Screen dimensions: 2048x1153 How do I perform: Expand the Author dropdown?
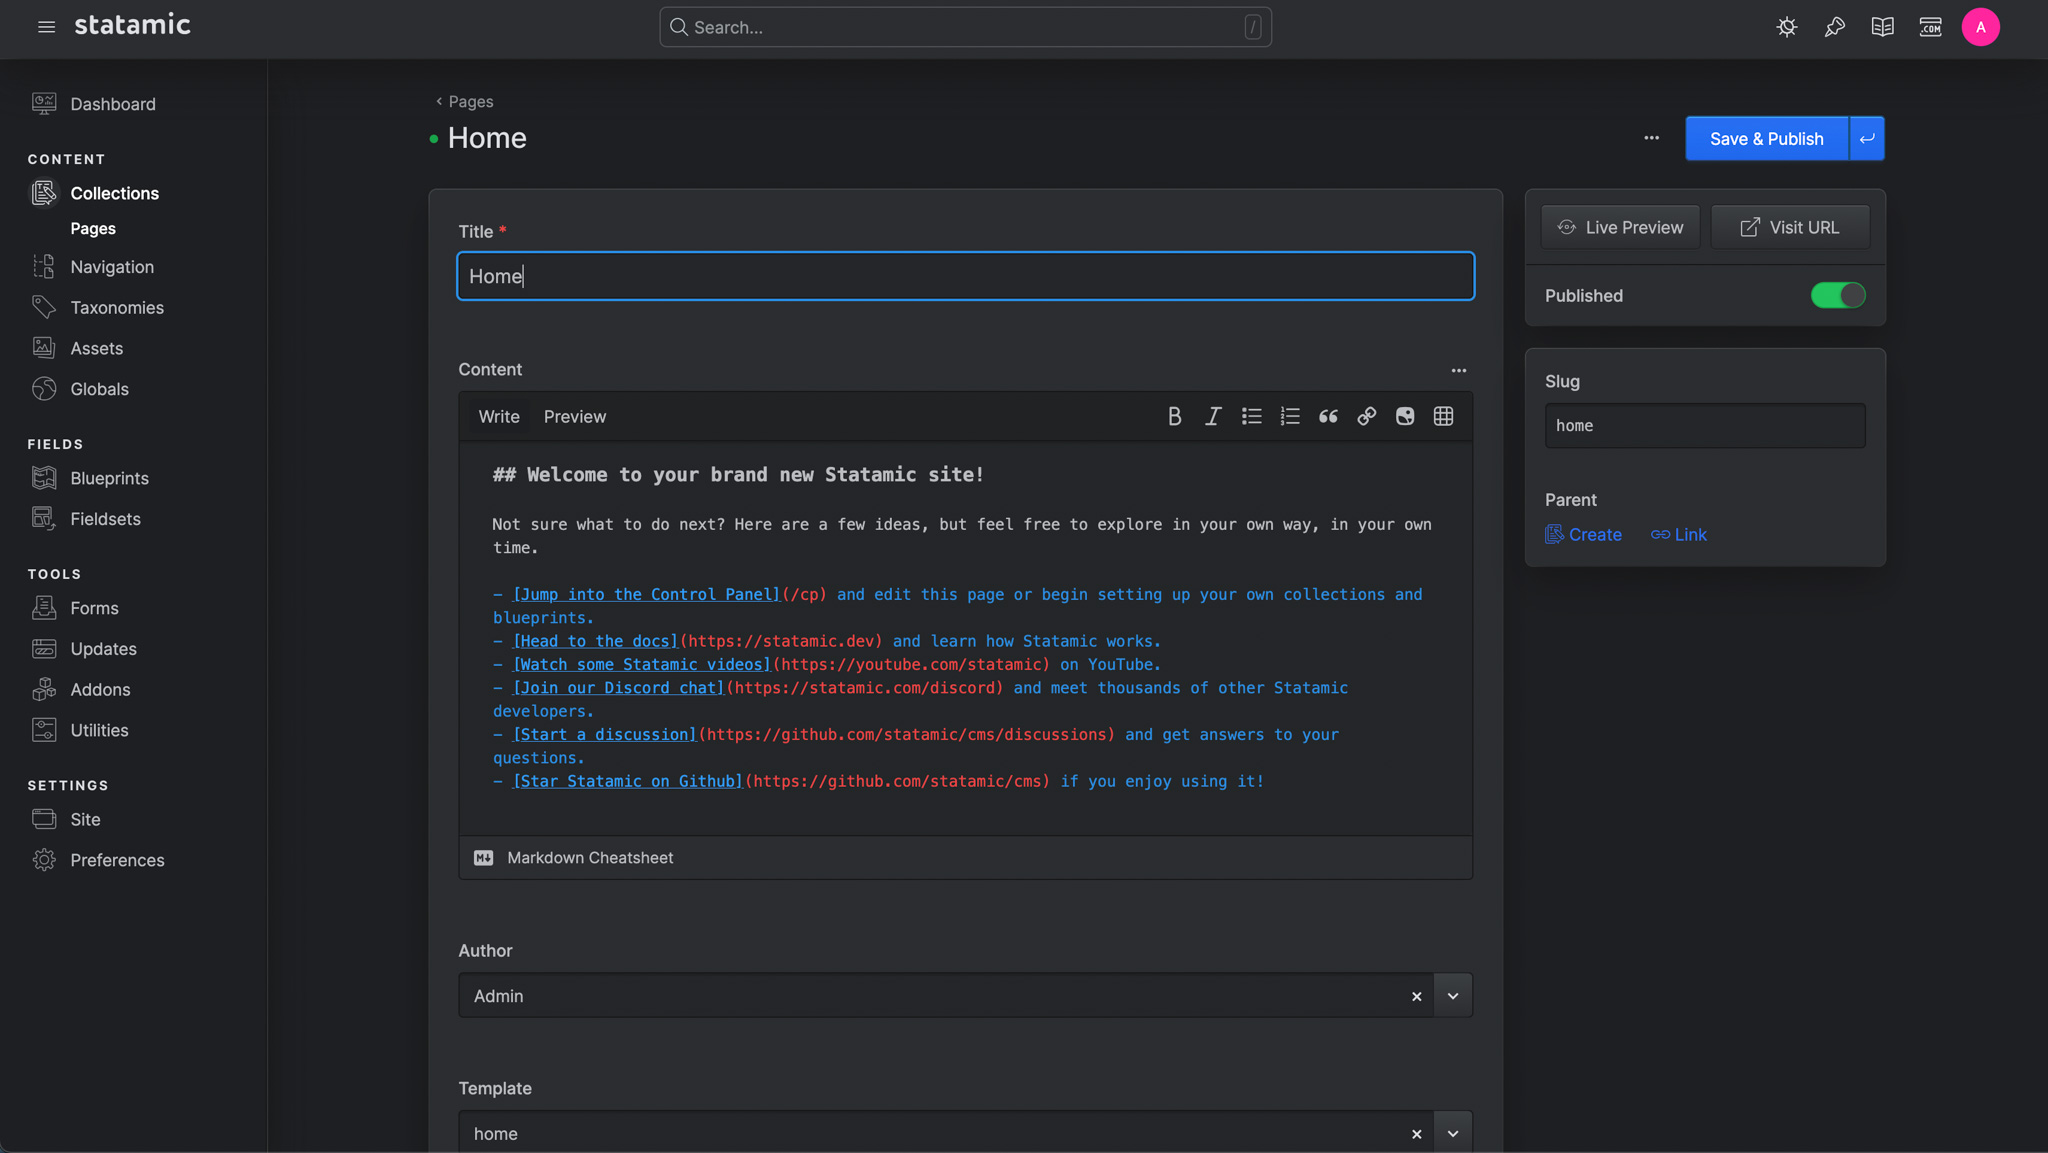coord(1453,996)
